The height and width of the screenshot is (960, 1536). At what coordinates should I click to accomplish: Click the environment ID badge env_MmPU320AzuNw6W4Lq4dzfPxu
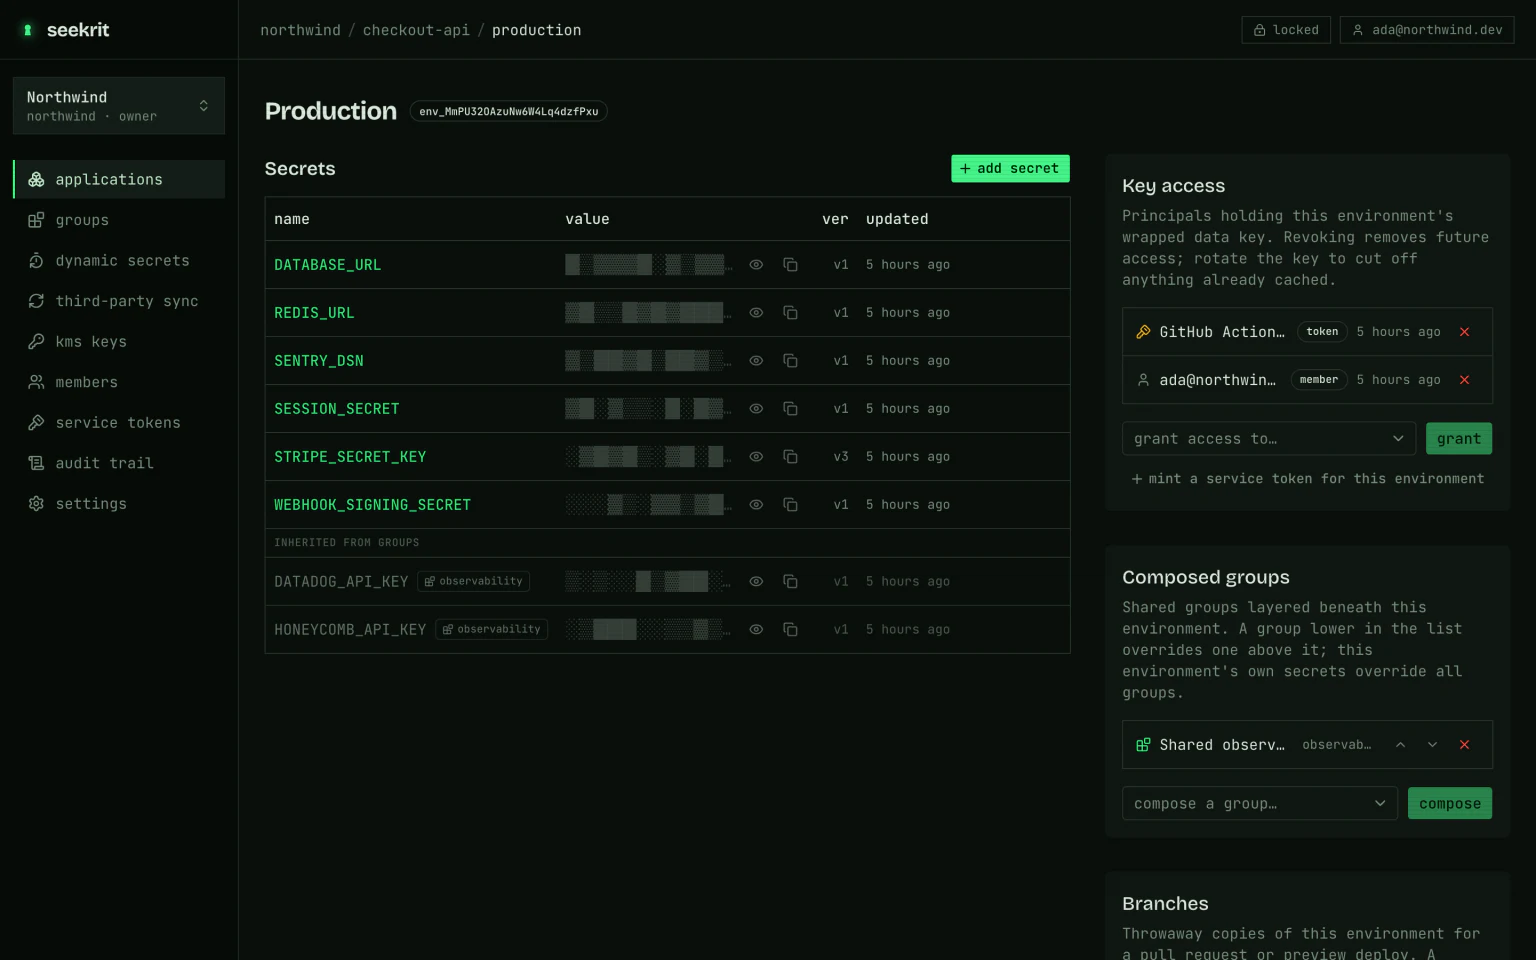[x=509, y=111]
